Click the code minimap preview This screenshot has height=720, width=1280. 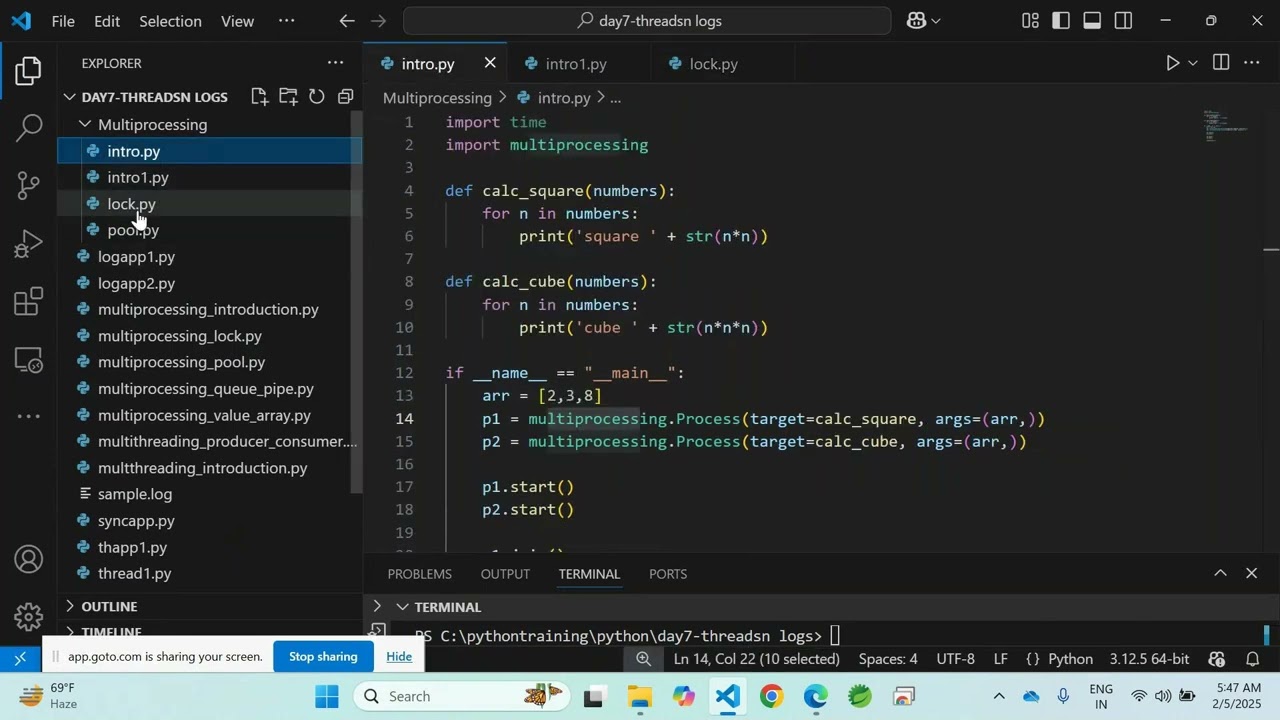1225,126
